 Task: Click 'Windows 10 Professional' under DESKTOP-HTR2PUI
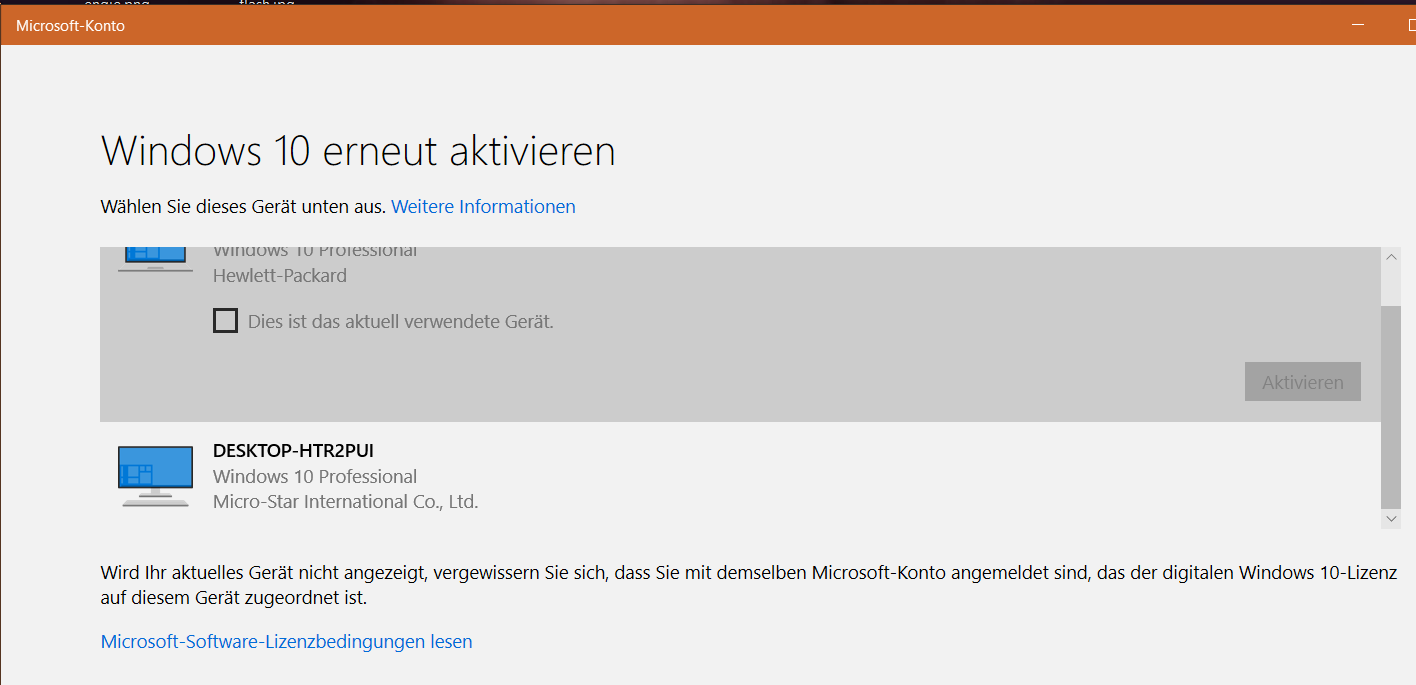click(x=315, y=477)
